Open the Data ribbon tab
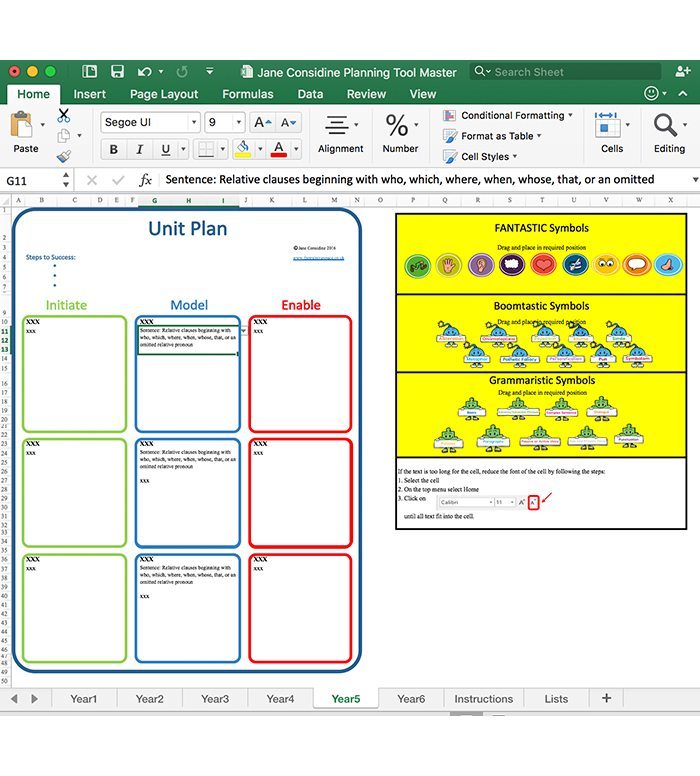 coord(310,94)
